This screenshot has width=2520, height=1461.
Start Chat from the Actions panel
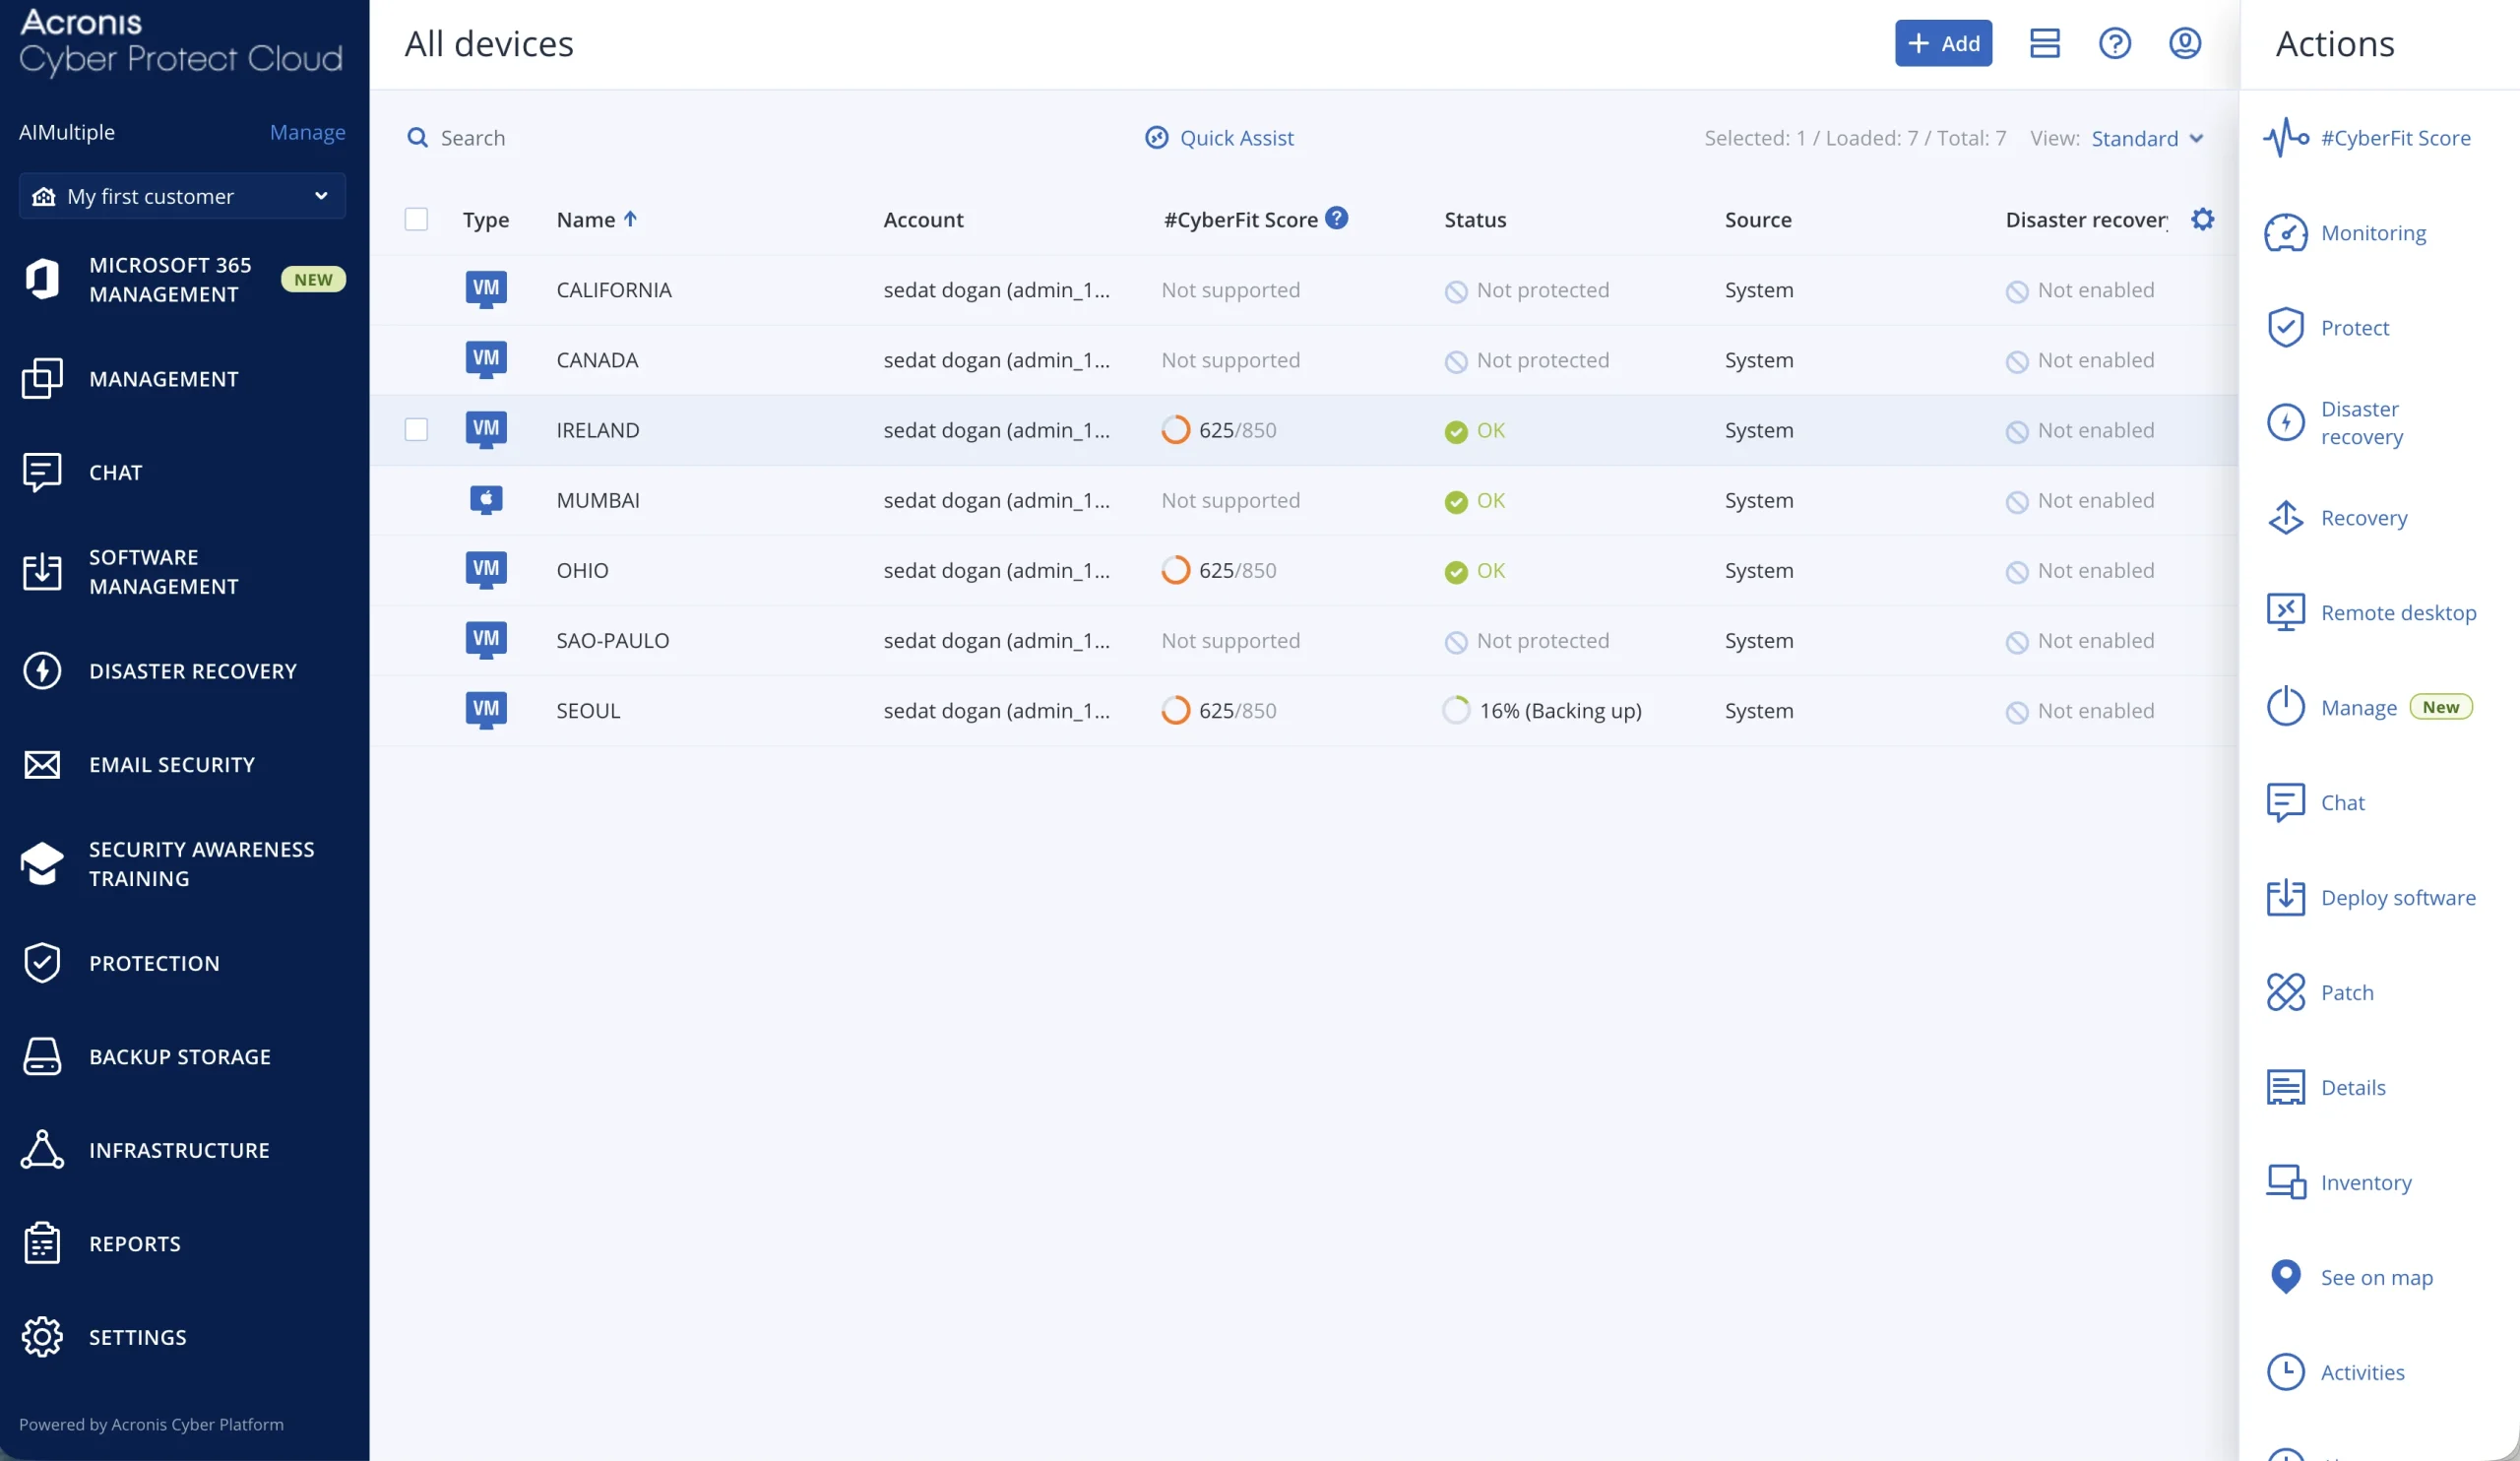(2315, 803)
